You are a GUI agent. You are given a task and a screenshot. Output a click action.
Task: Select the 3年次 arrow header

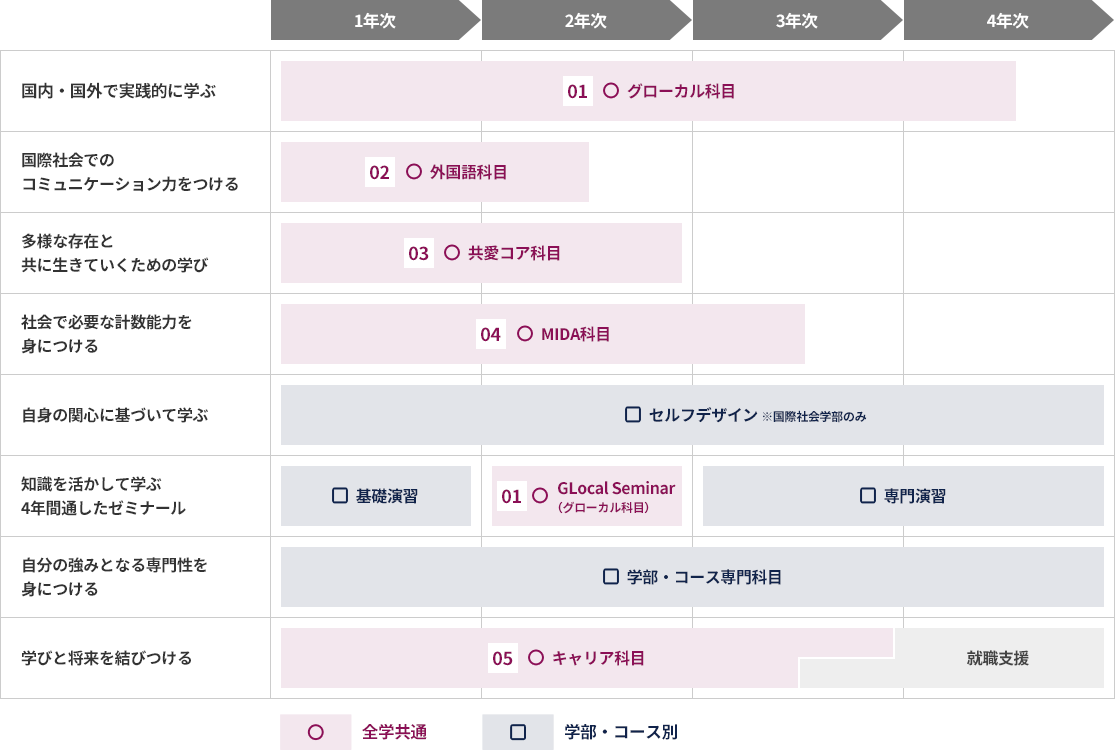pyautogui.click(x=796, y=21)
